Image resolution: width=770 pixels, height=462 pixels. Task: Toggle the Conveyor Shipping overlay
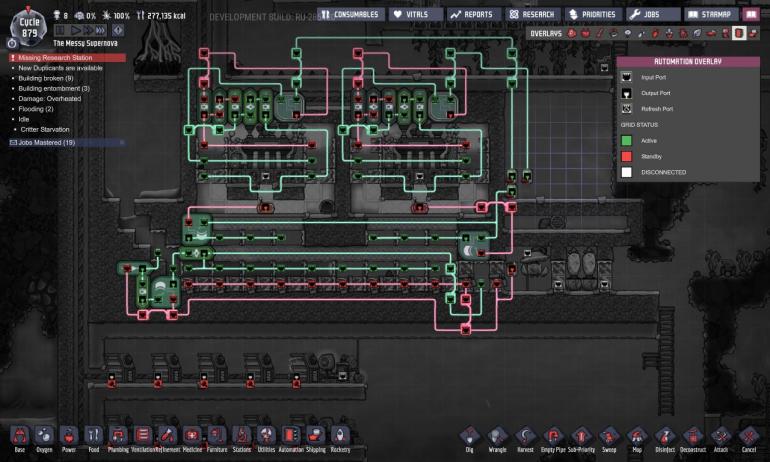click(753, 33)
